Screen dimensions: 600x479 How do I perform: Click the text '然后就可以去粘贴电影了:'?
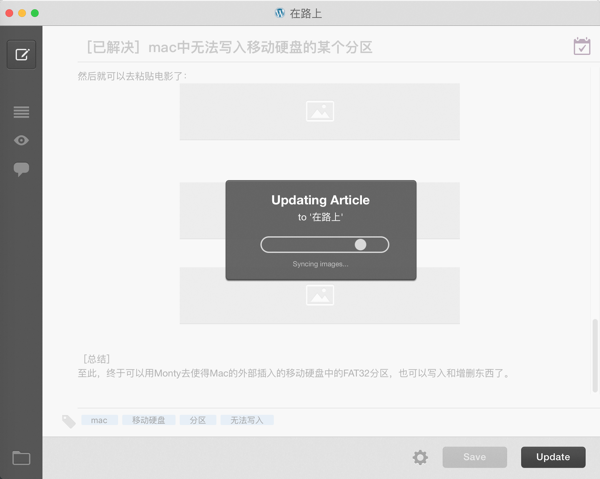132,76
